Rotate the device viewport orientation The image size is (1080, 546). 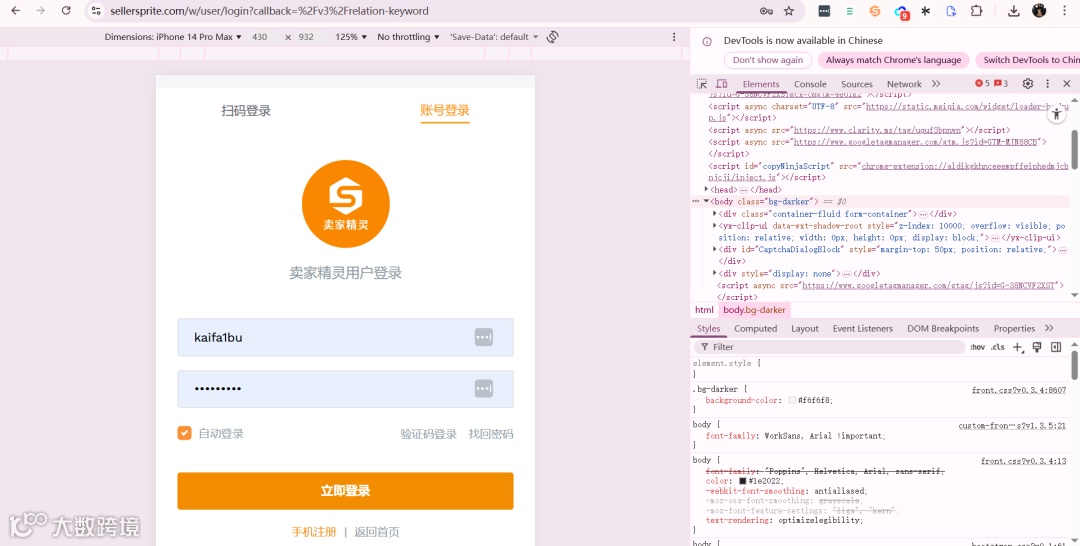tap(552, 36)
